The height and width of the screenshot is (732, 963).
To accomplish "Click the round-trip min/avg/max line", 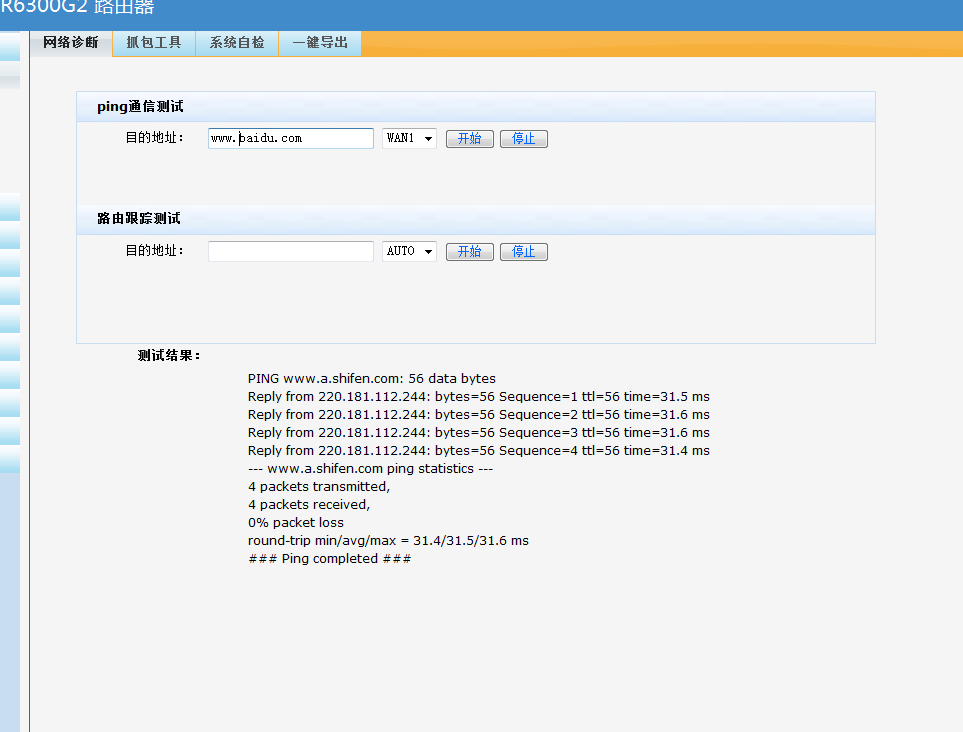I will point(388,541).
